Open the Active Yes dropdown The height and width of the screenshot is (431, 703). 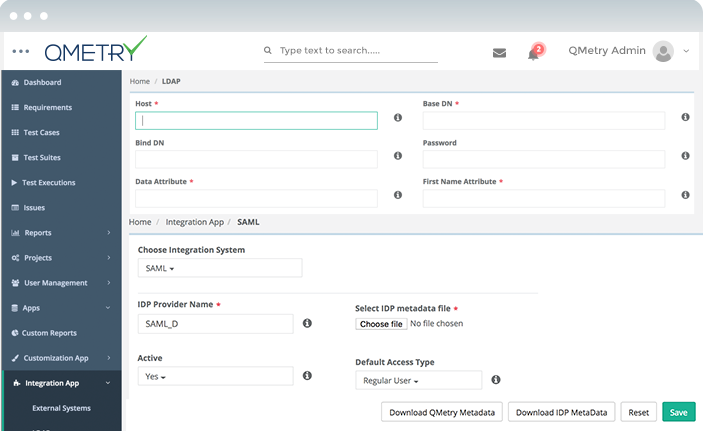215,376
